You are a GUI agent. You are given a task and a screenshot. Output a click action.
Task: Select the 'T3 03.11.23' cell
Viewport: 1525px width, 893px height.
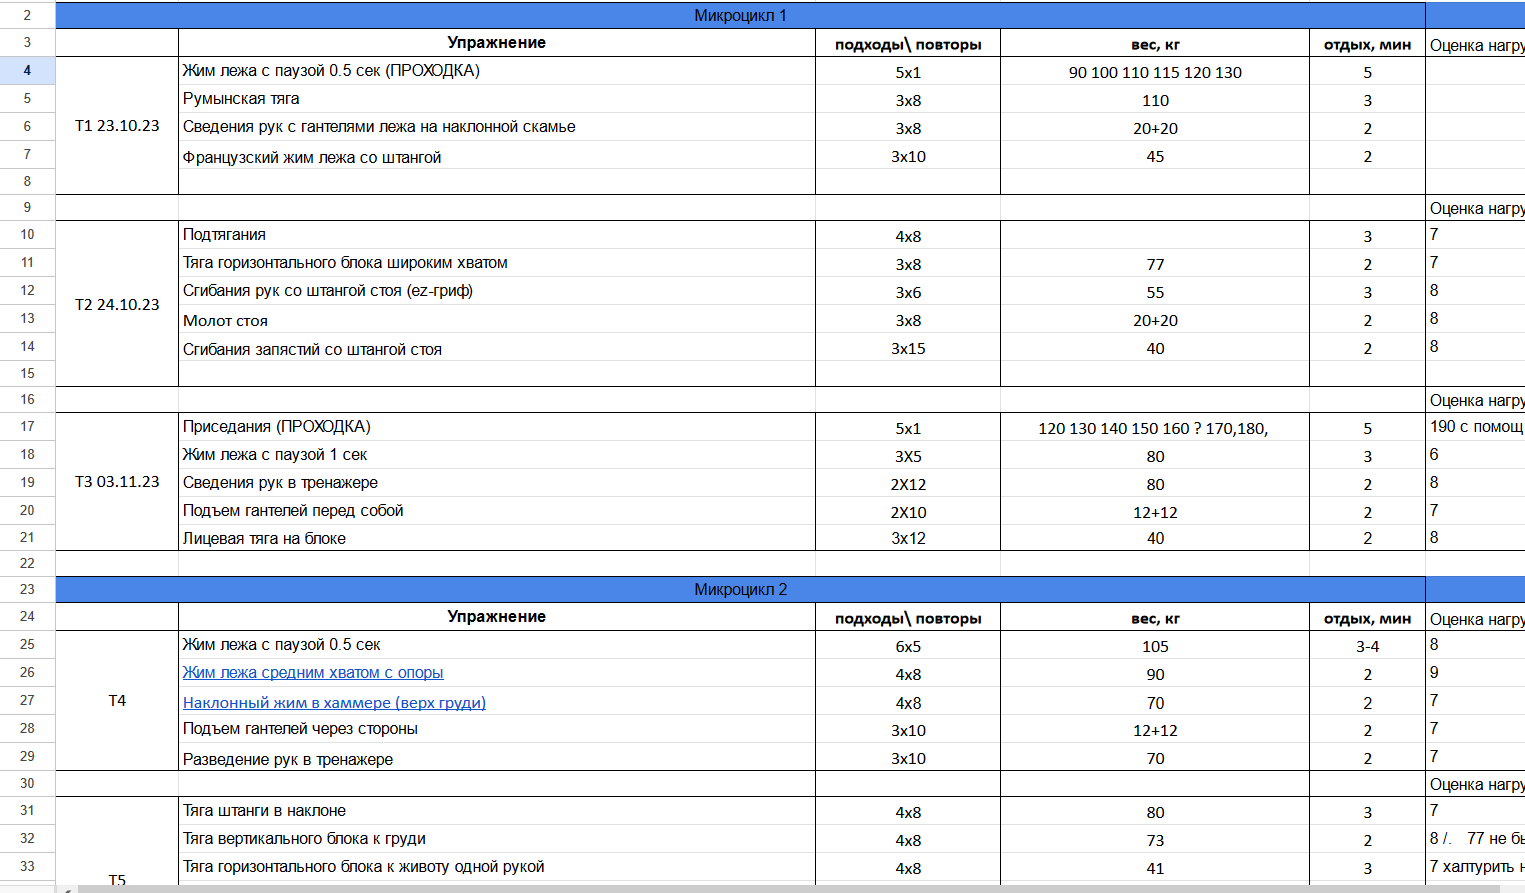117,482
